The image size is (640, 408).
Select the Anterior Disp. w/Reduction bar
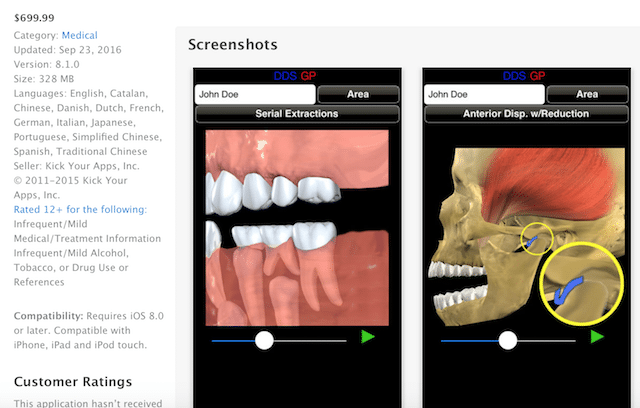coord(526,114)
